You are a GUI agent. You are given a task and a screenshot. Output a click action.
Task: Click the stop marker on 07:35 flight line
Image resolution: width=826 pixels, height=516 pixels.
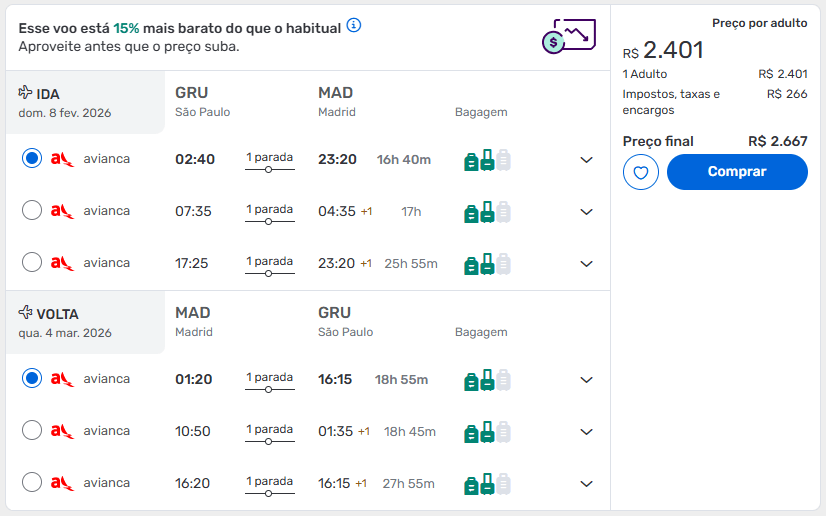pyautogui.click(x=269, y=222)
